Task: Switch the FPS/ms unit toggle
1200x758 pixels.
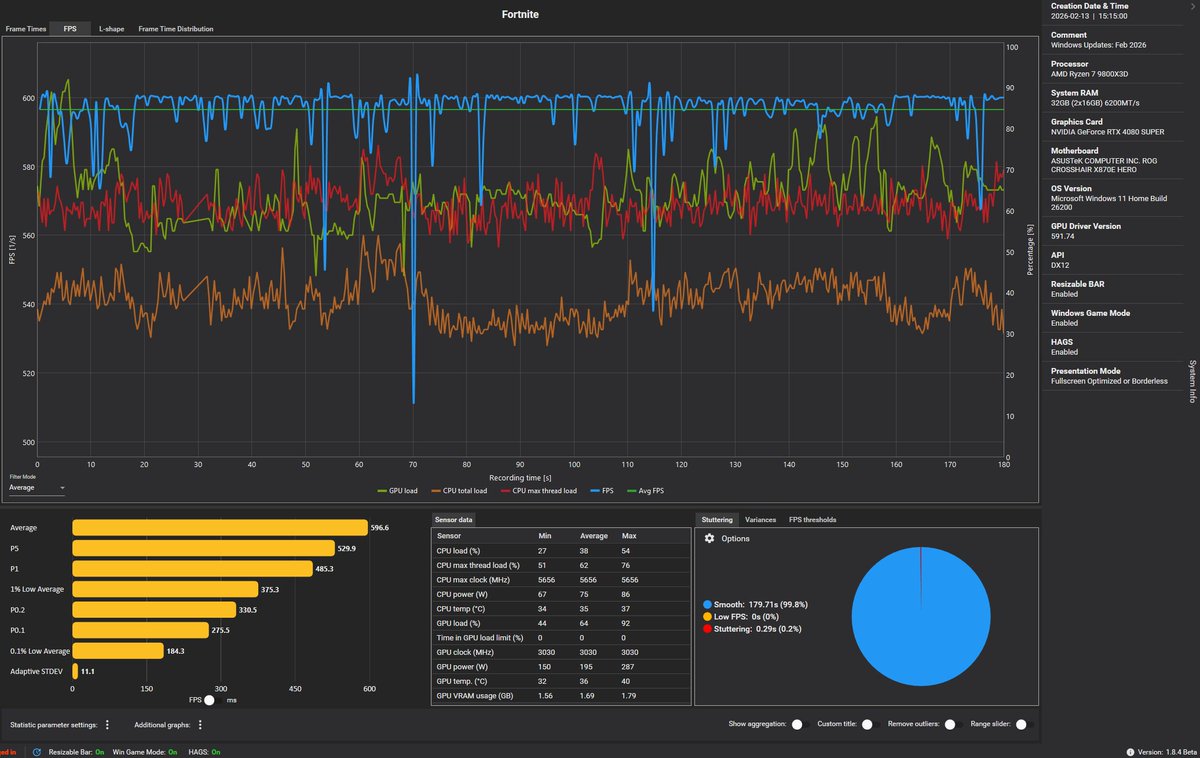Action: (x=208, y=700)
